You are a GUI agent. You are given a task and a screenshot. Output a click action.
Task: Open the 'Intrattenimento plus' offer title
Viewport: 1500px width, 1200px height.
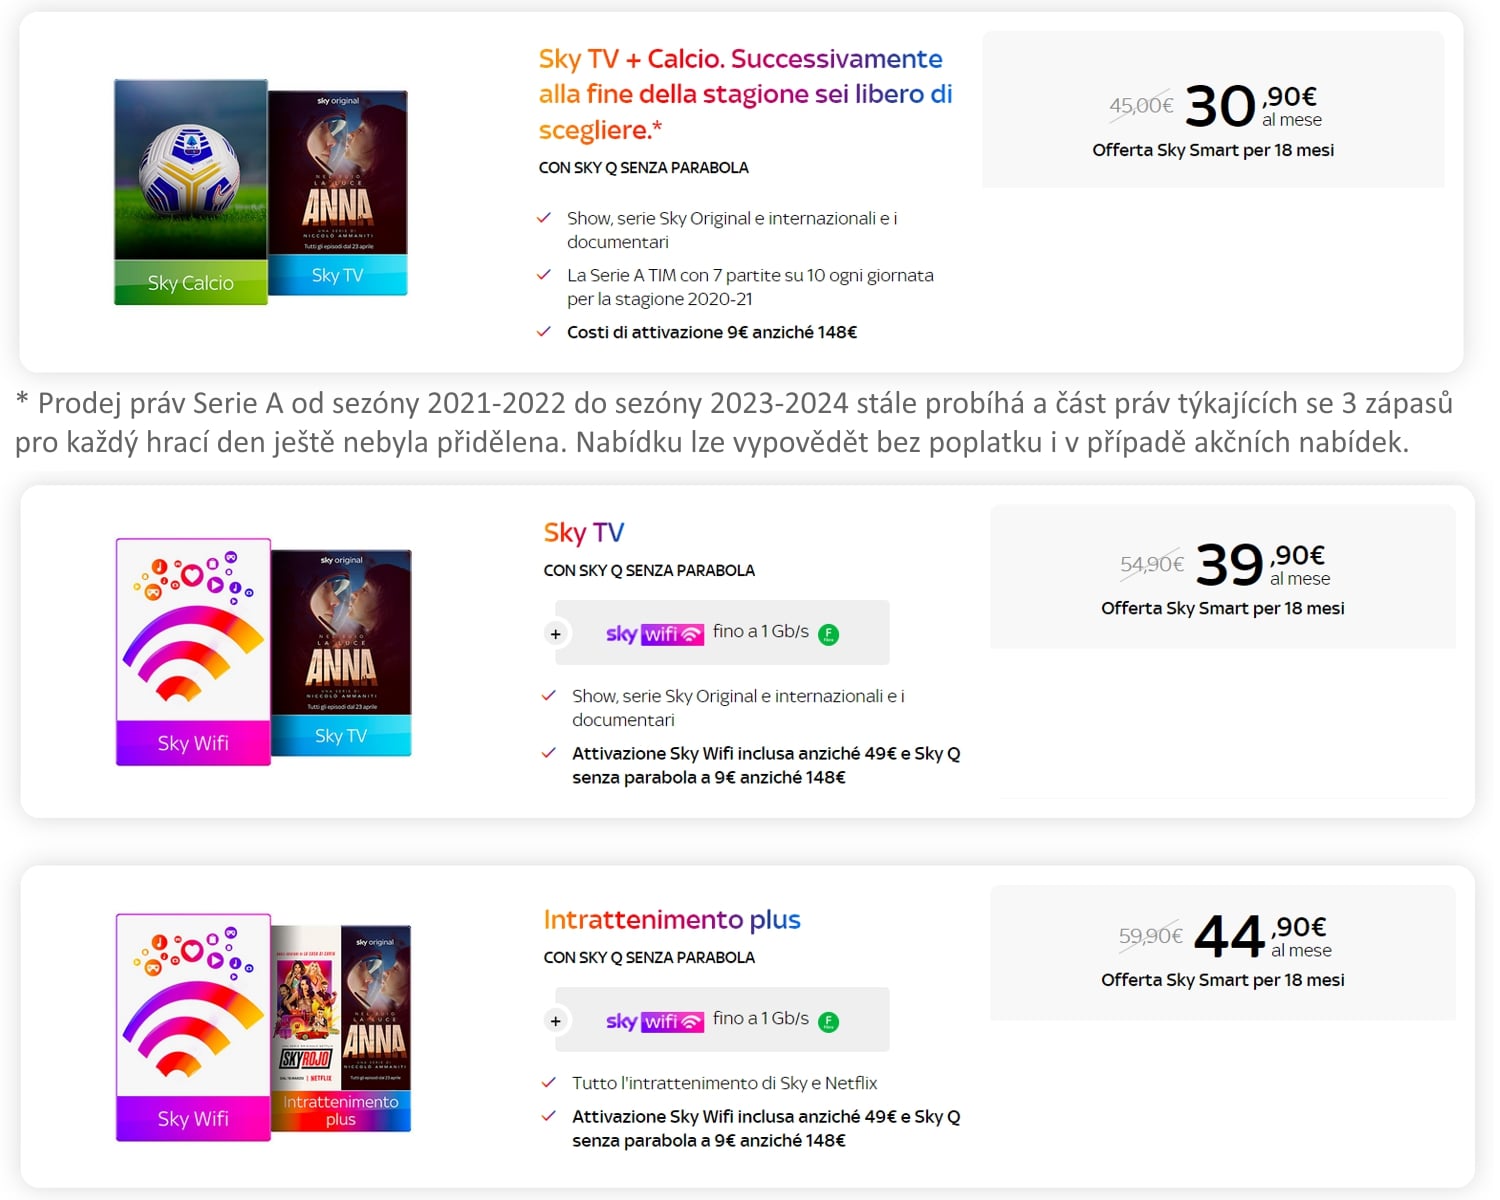[672, 920]
